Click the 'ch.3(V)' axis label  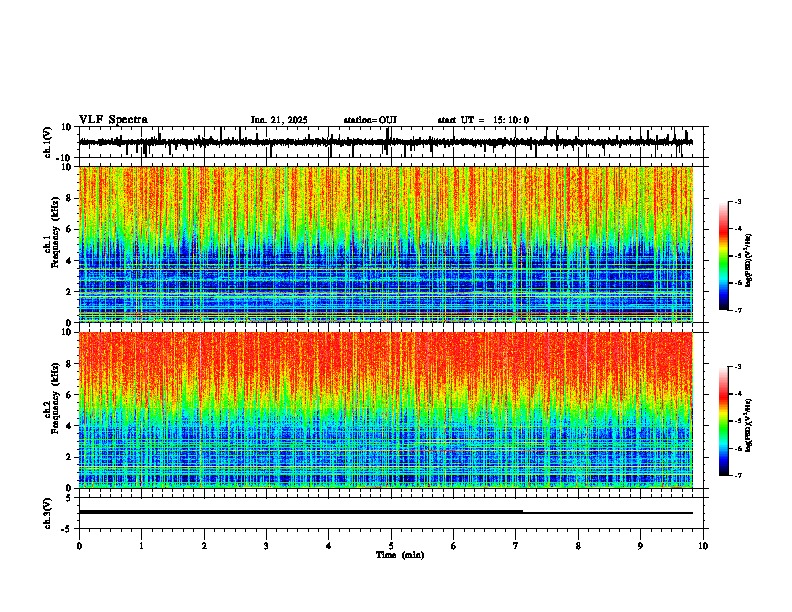48,513
